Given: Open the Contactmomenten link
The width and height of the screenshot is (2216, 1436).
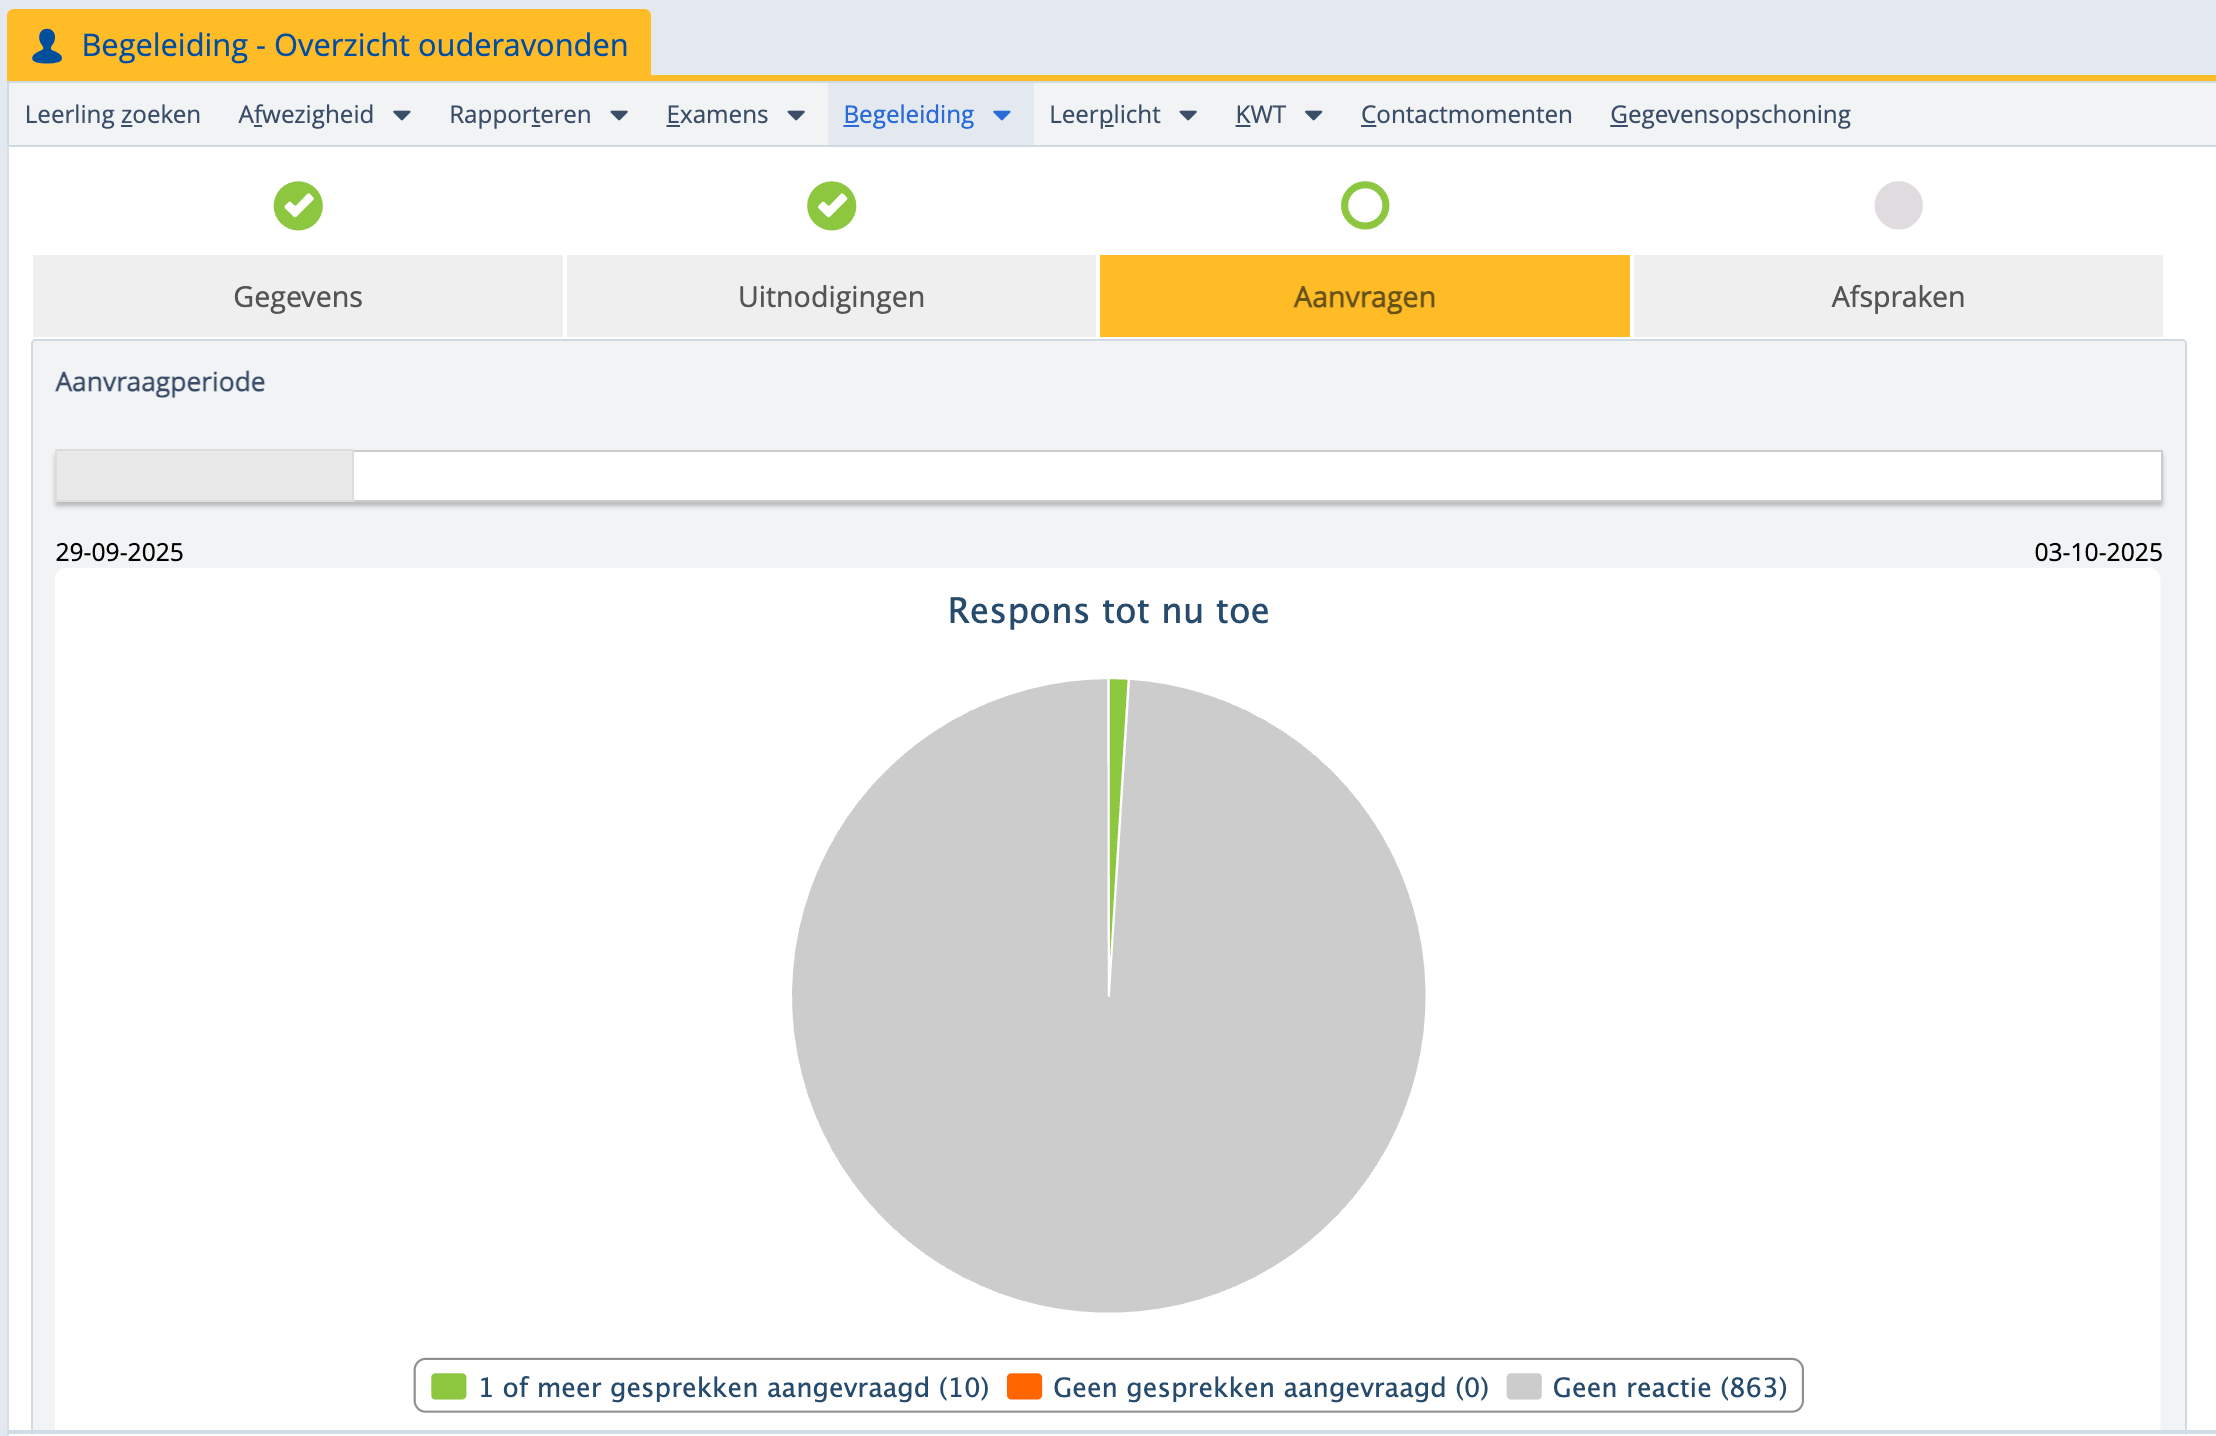Looking at the screenshot, I should click(1466, 115).
